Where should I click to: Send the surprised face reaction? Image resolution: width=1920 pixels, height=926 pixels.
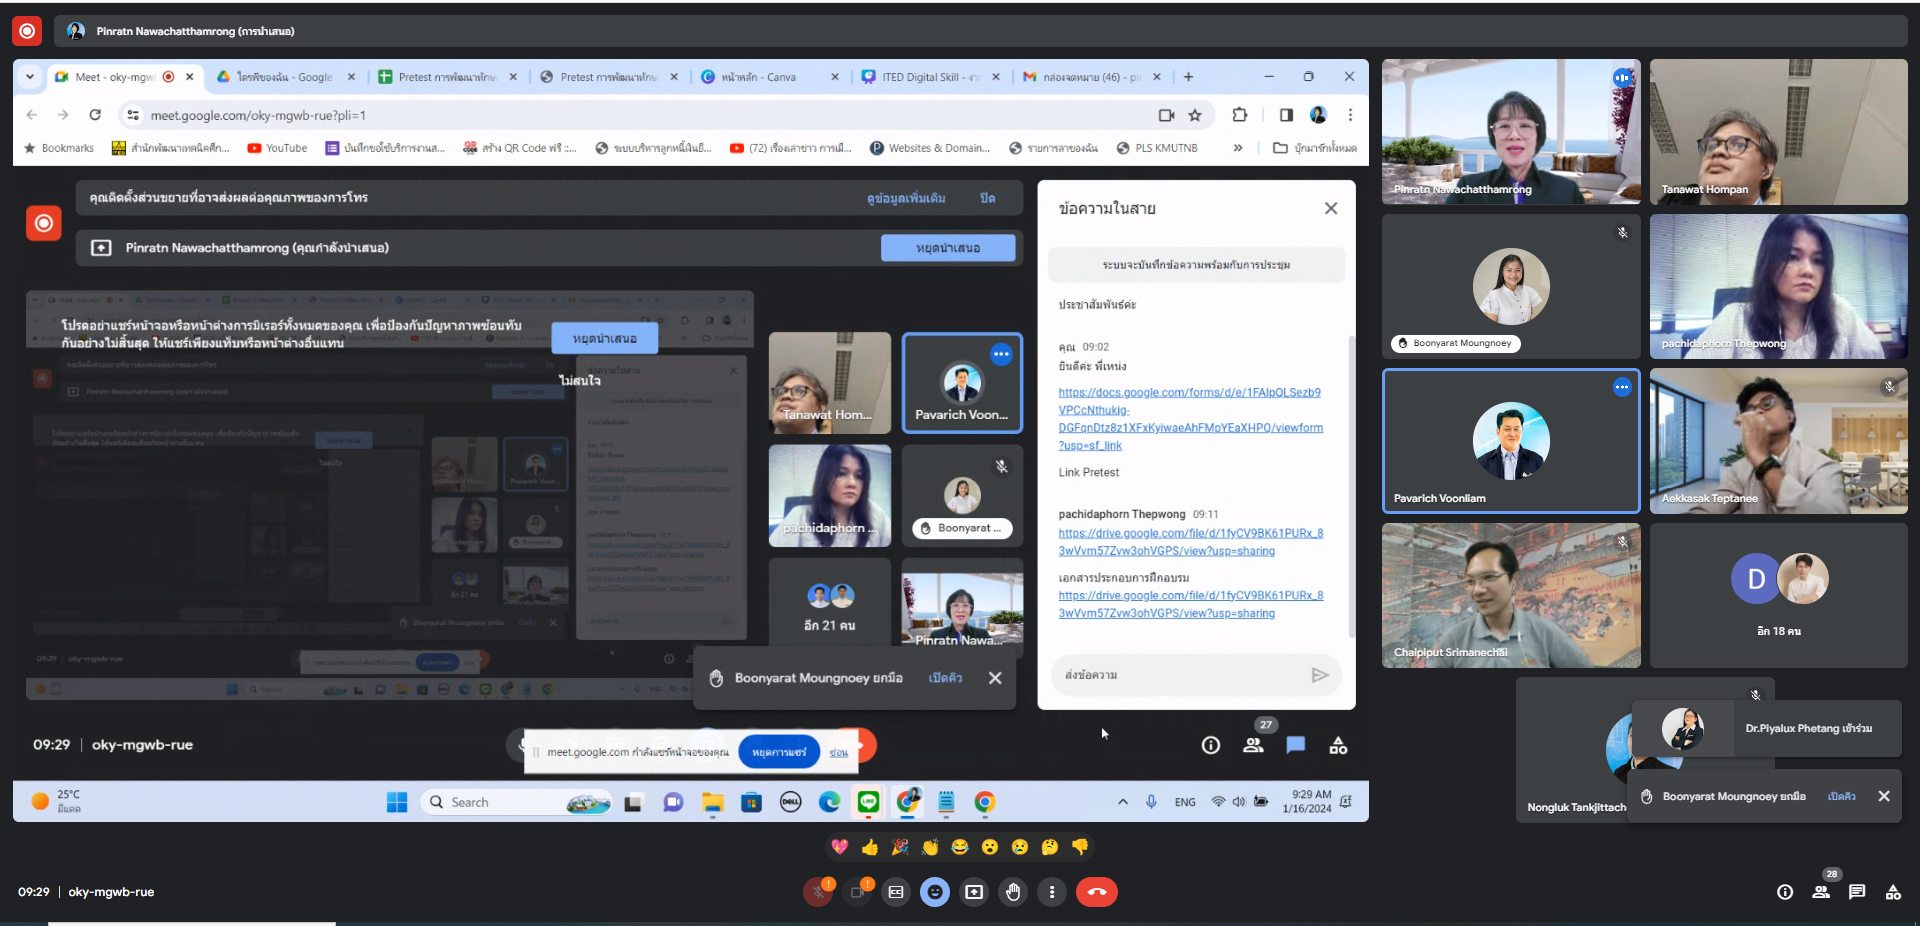(x=990, y=847)
